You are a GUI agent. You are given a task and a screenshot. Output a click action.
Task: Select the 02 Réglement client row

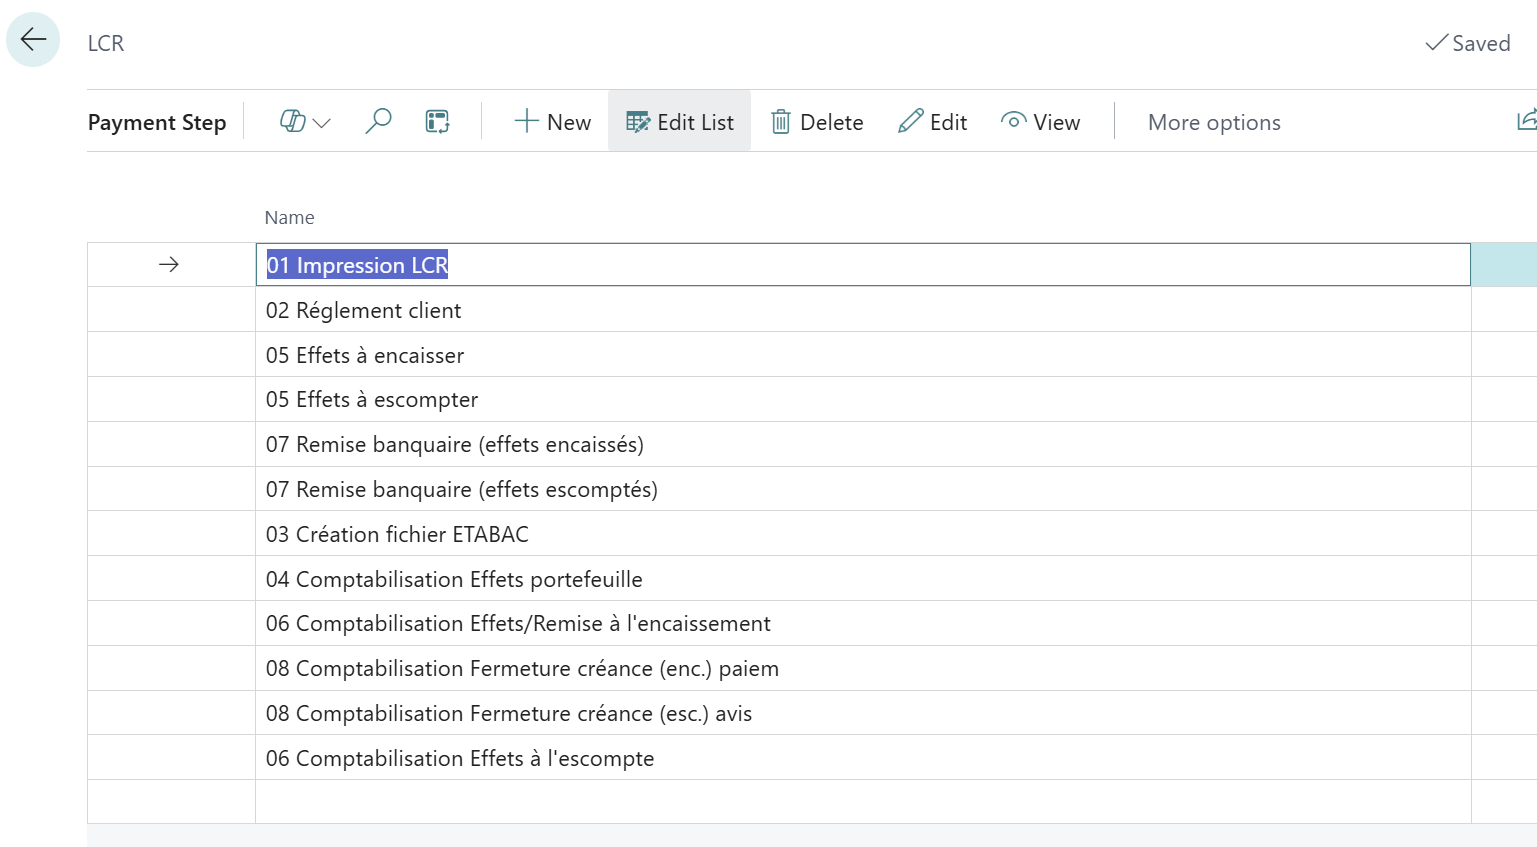[x=363, y=310]
